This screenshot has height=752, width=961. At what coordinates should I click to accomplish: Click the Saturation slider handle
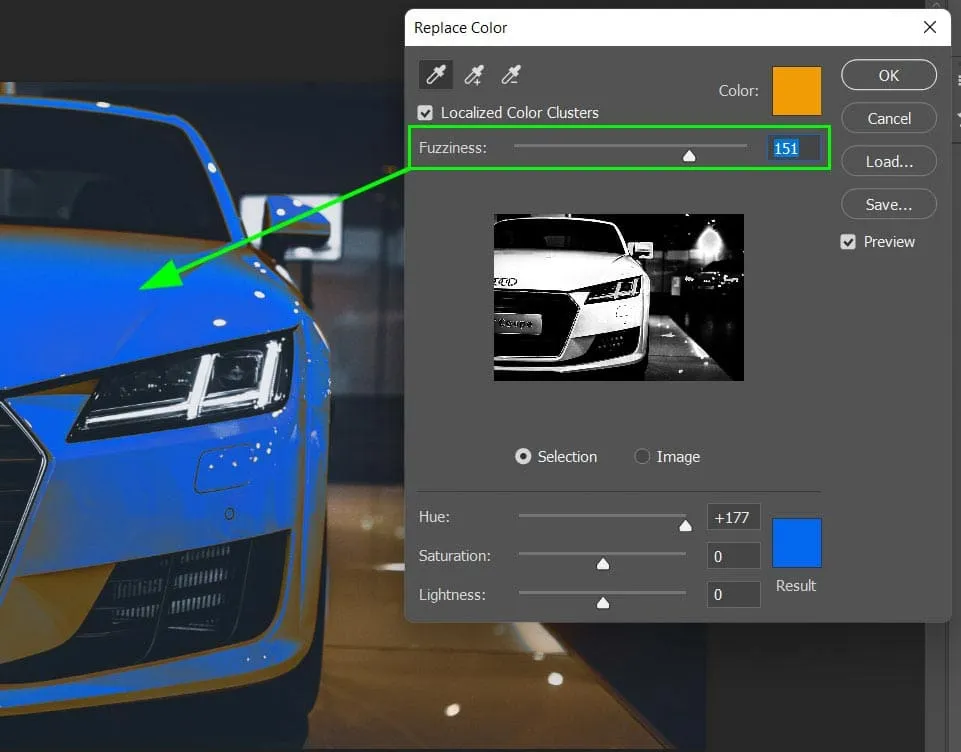pyautogui.click(x=603, y=564)
